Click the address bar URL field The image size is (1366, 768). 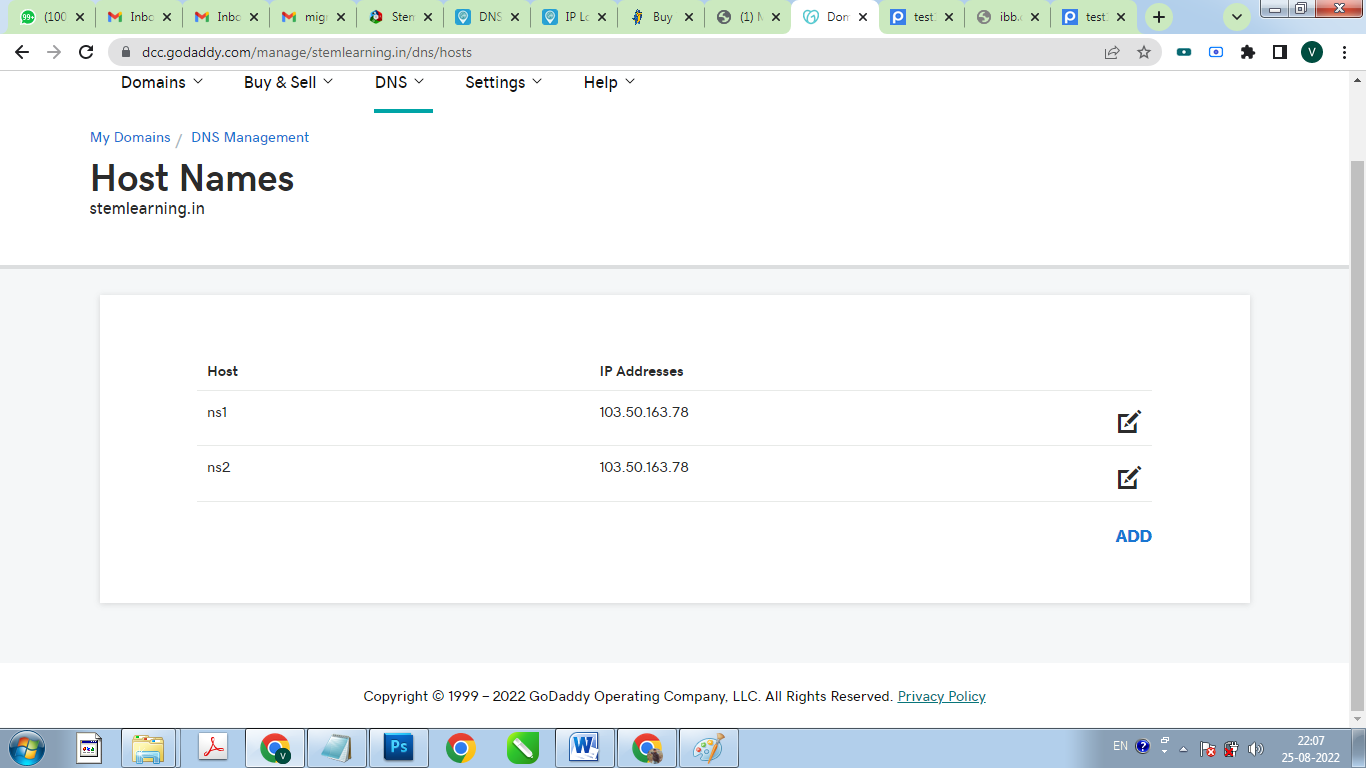600,52
